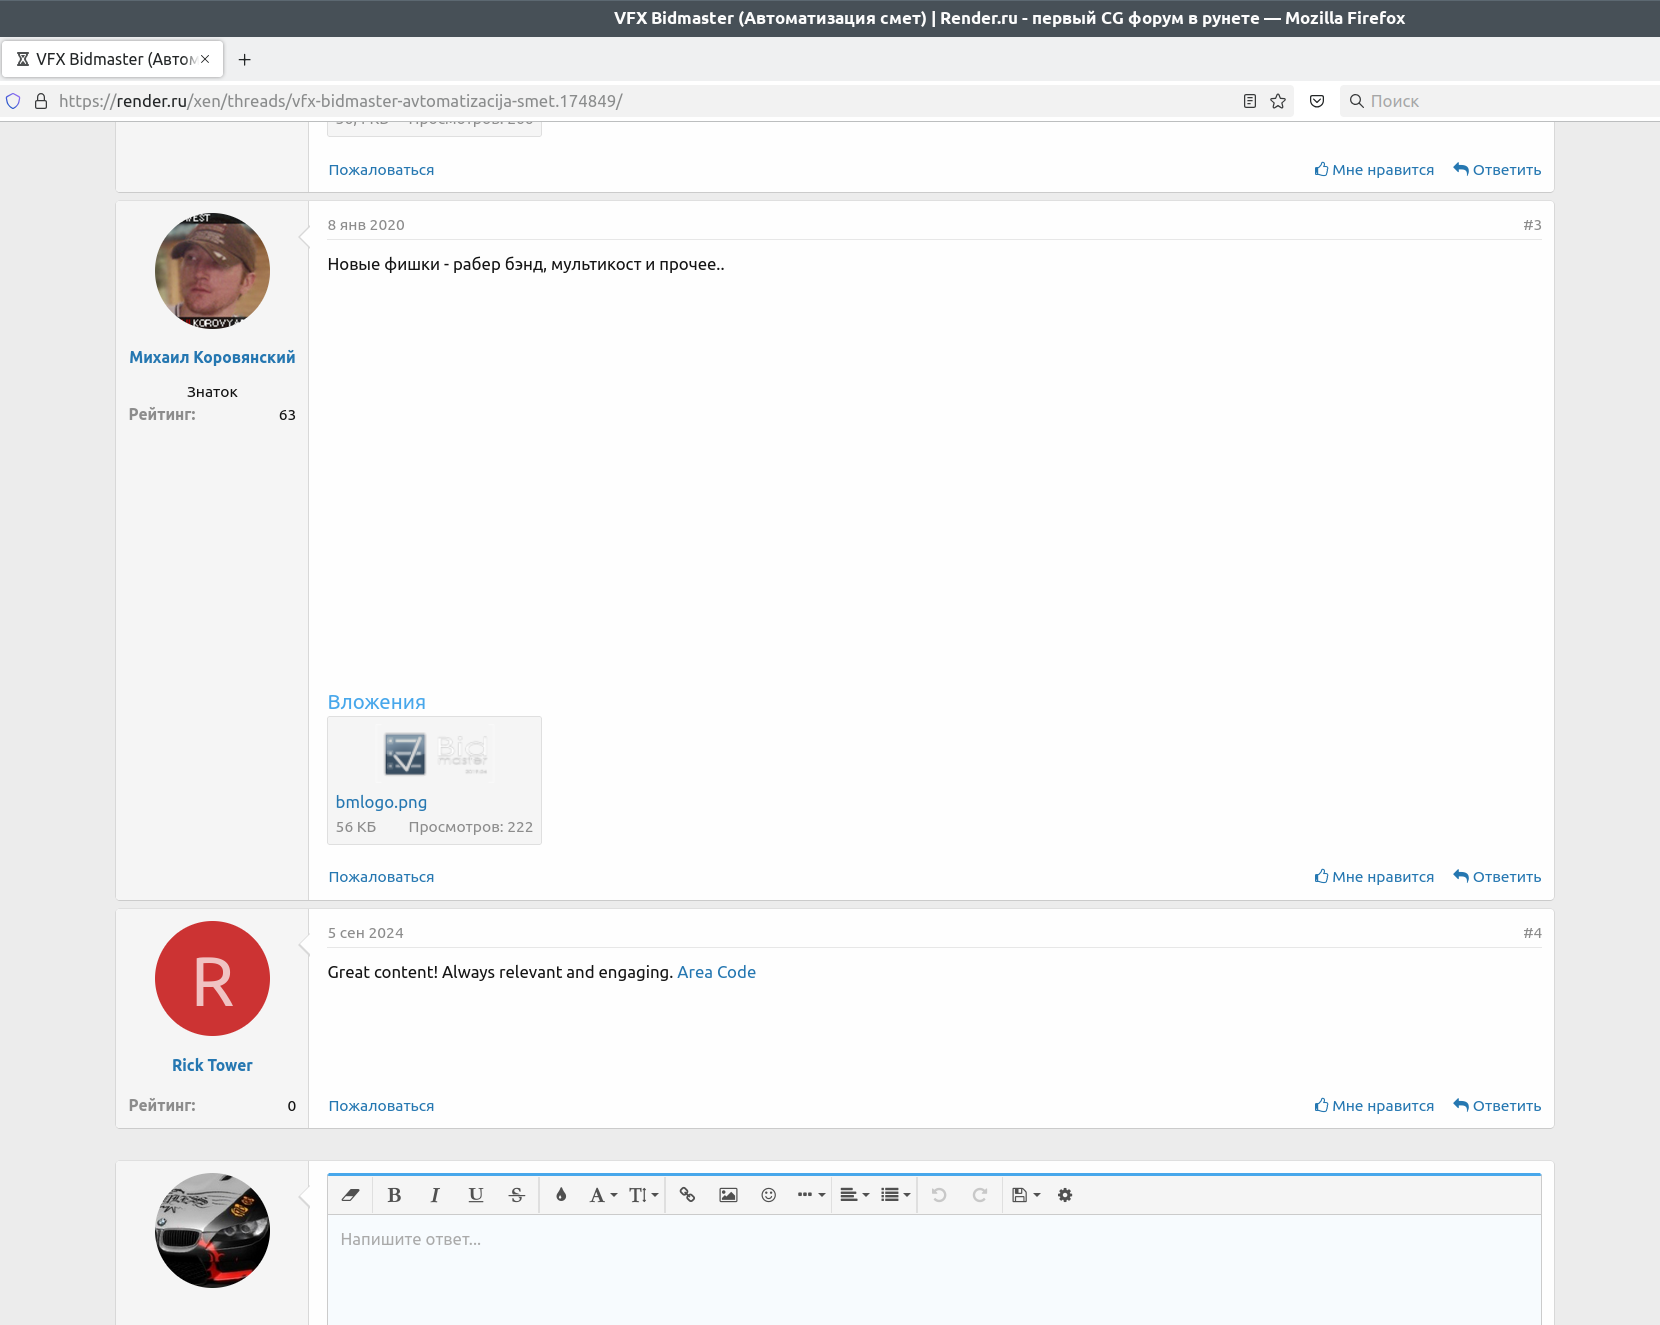Close the VFX Bidmaster tab
The height and width of the screenshot is (1325, 1660).
click(x=205, y=59)
